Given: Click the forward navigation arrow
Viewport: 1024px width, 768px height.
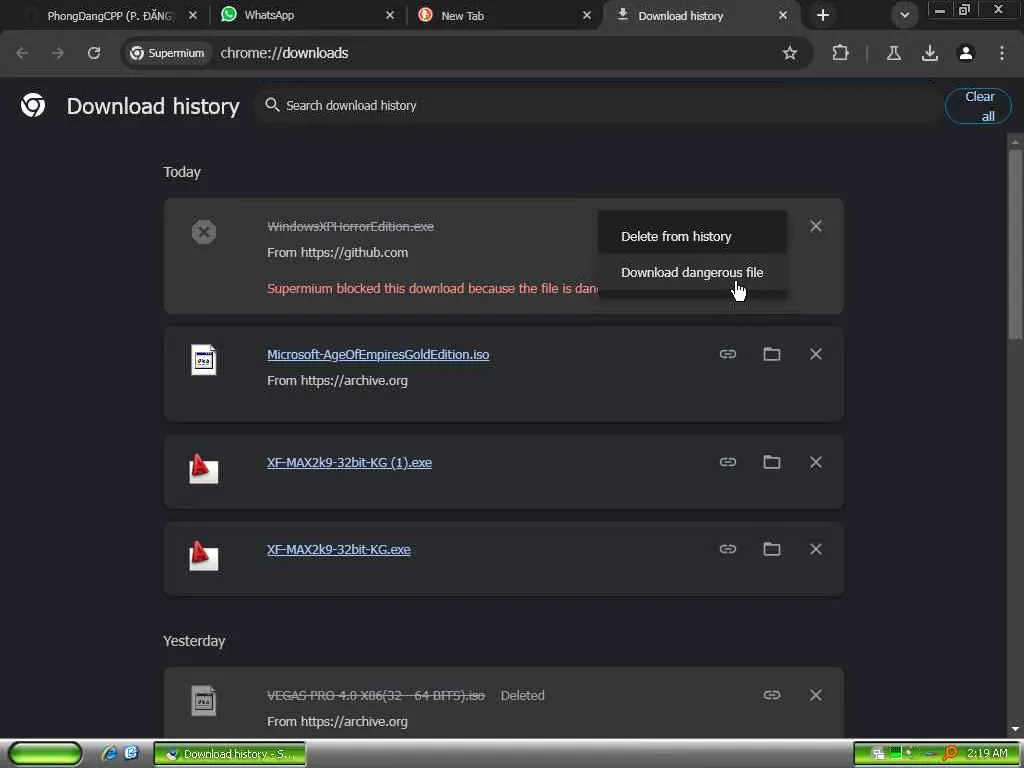Looking at the screenshot, I should 58,53.
